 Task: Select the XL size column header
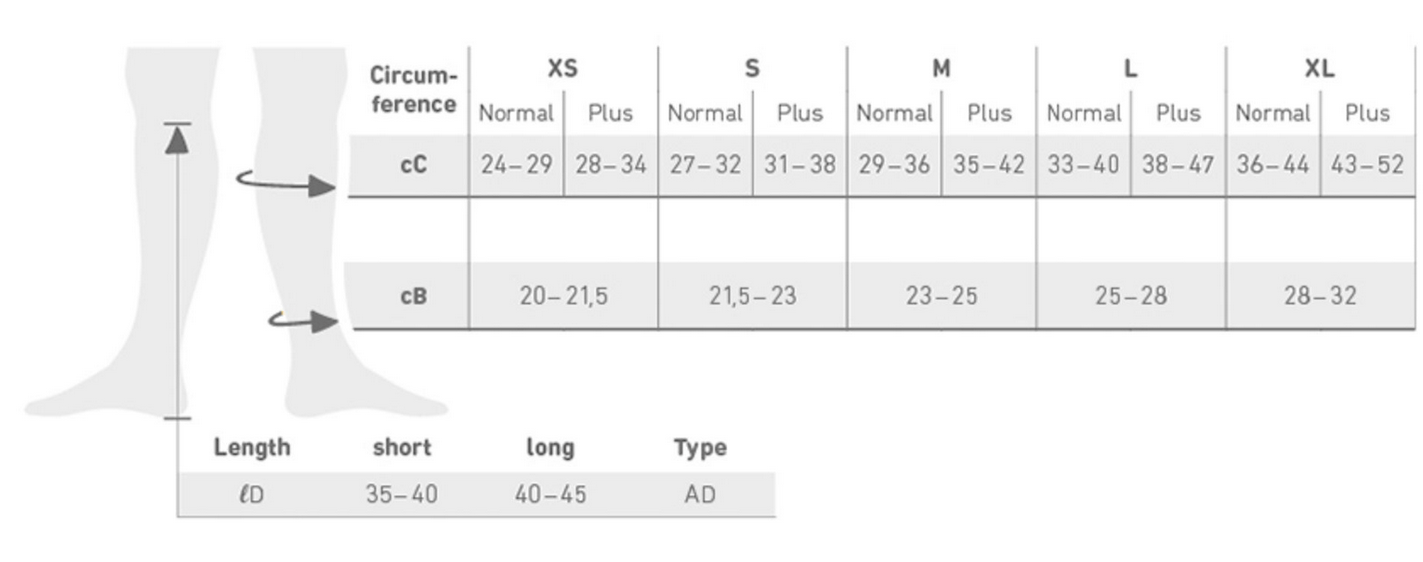(x=1319, y=68)
